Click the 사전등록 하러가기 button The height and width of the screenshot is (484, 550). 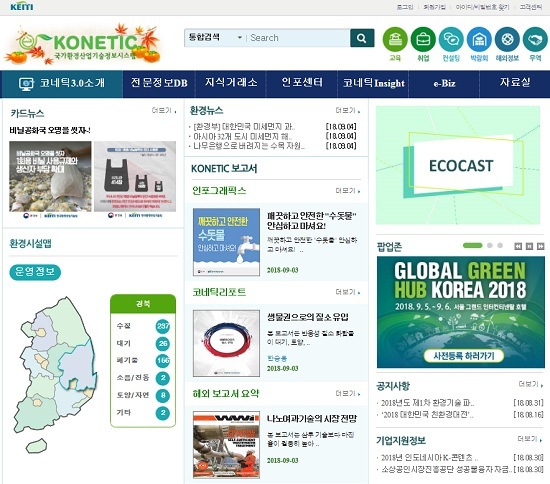coord(464,356)
